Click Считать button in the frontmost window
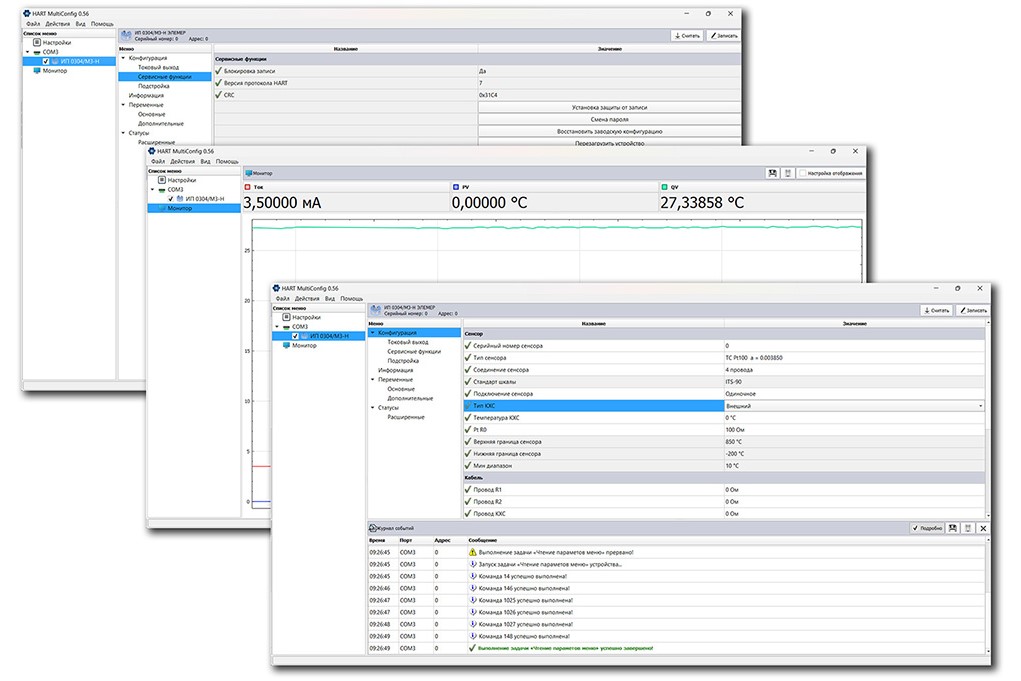This screenshot has width=1021, height=681. pos(936,310)
